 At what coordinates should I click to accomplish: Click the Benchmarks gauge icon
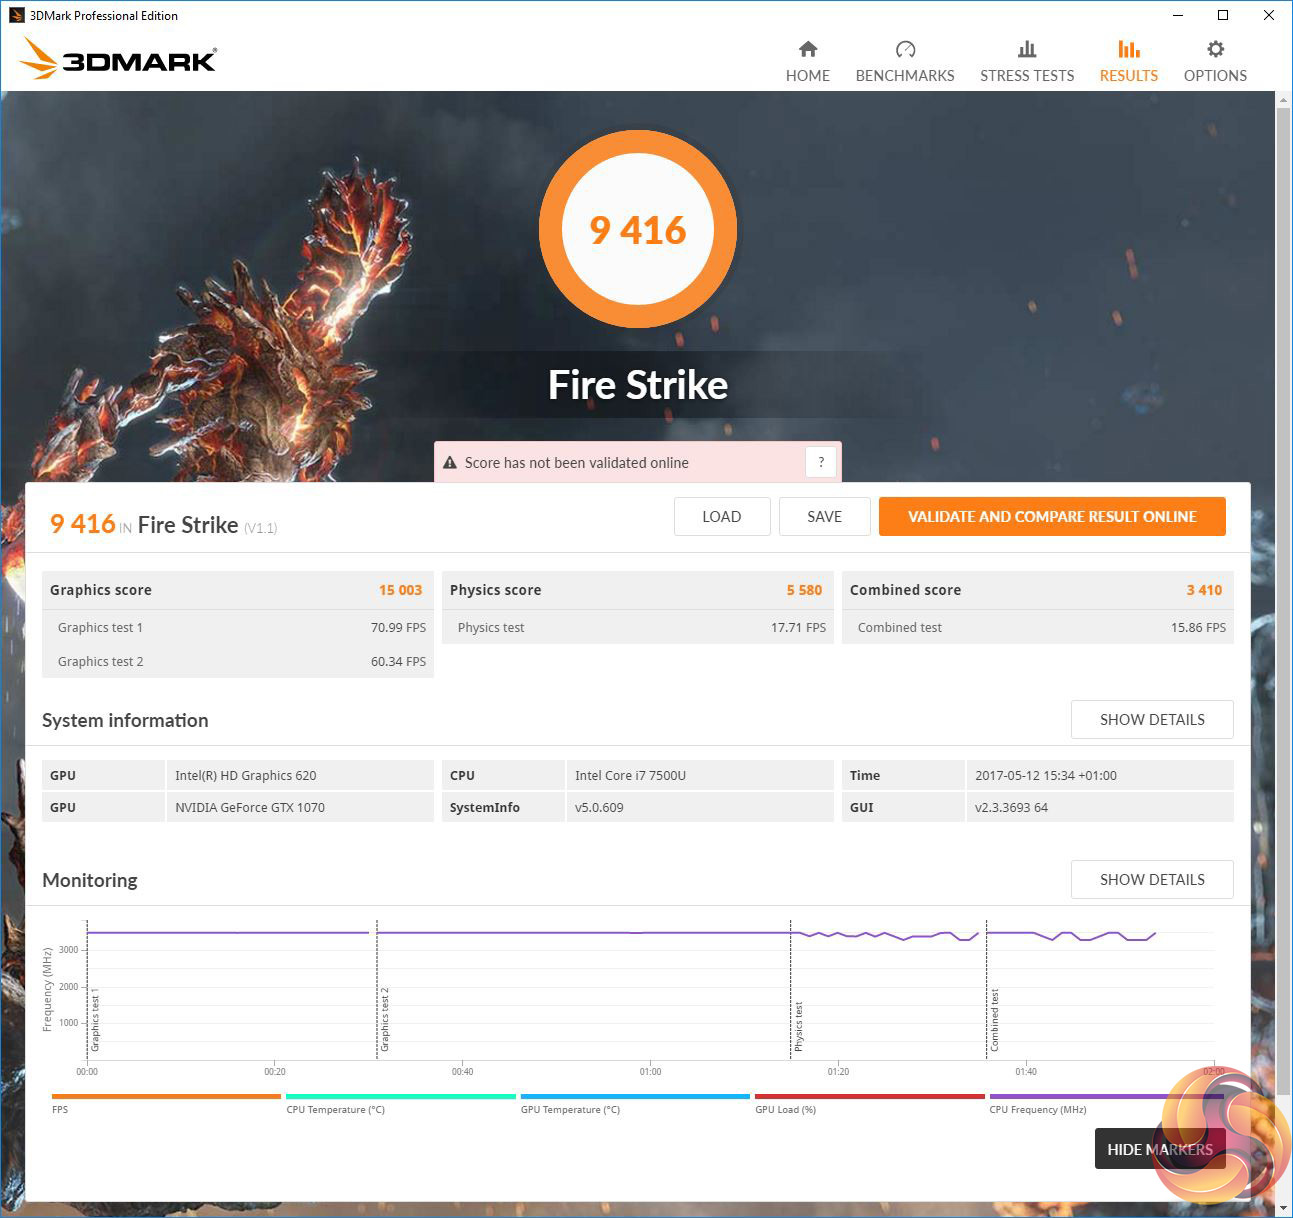click(905, 49)
